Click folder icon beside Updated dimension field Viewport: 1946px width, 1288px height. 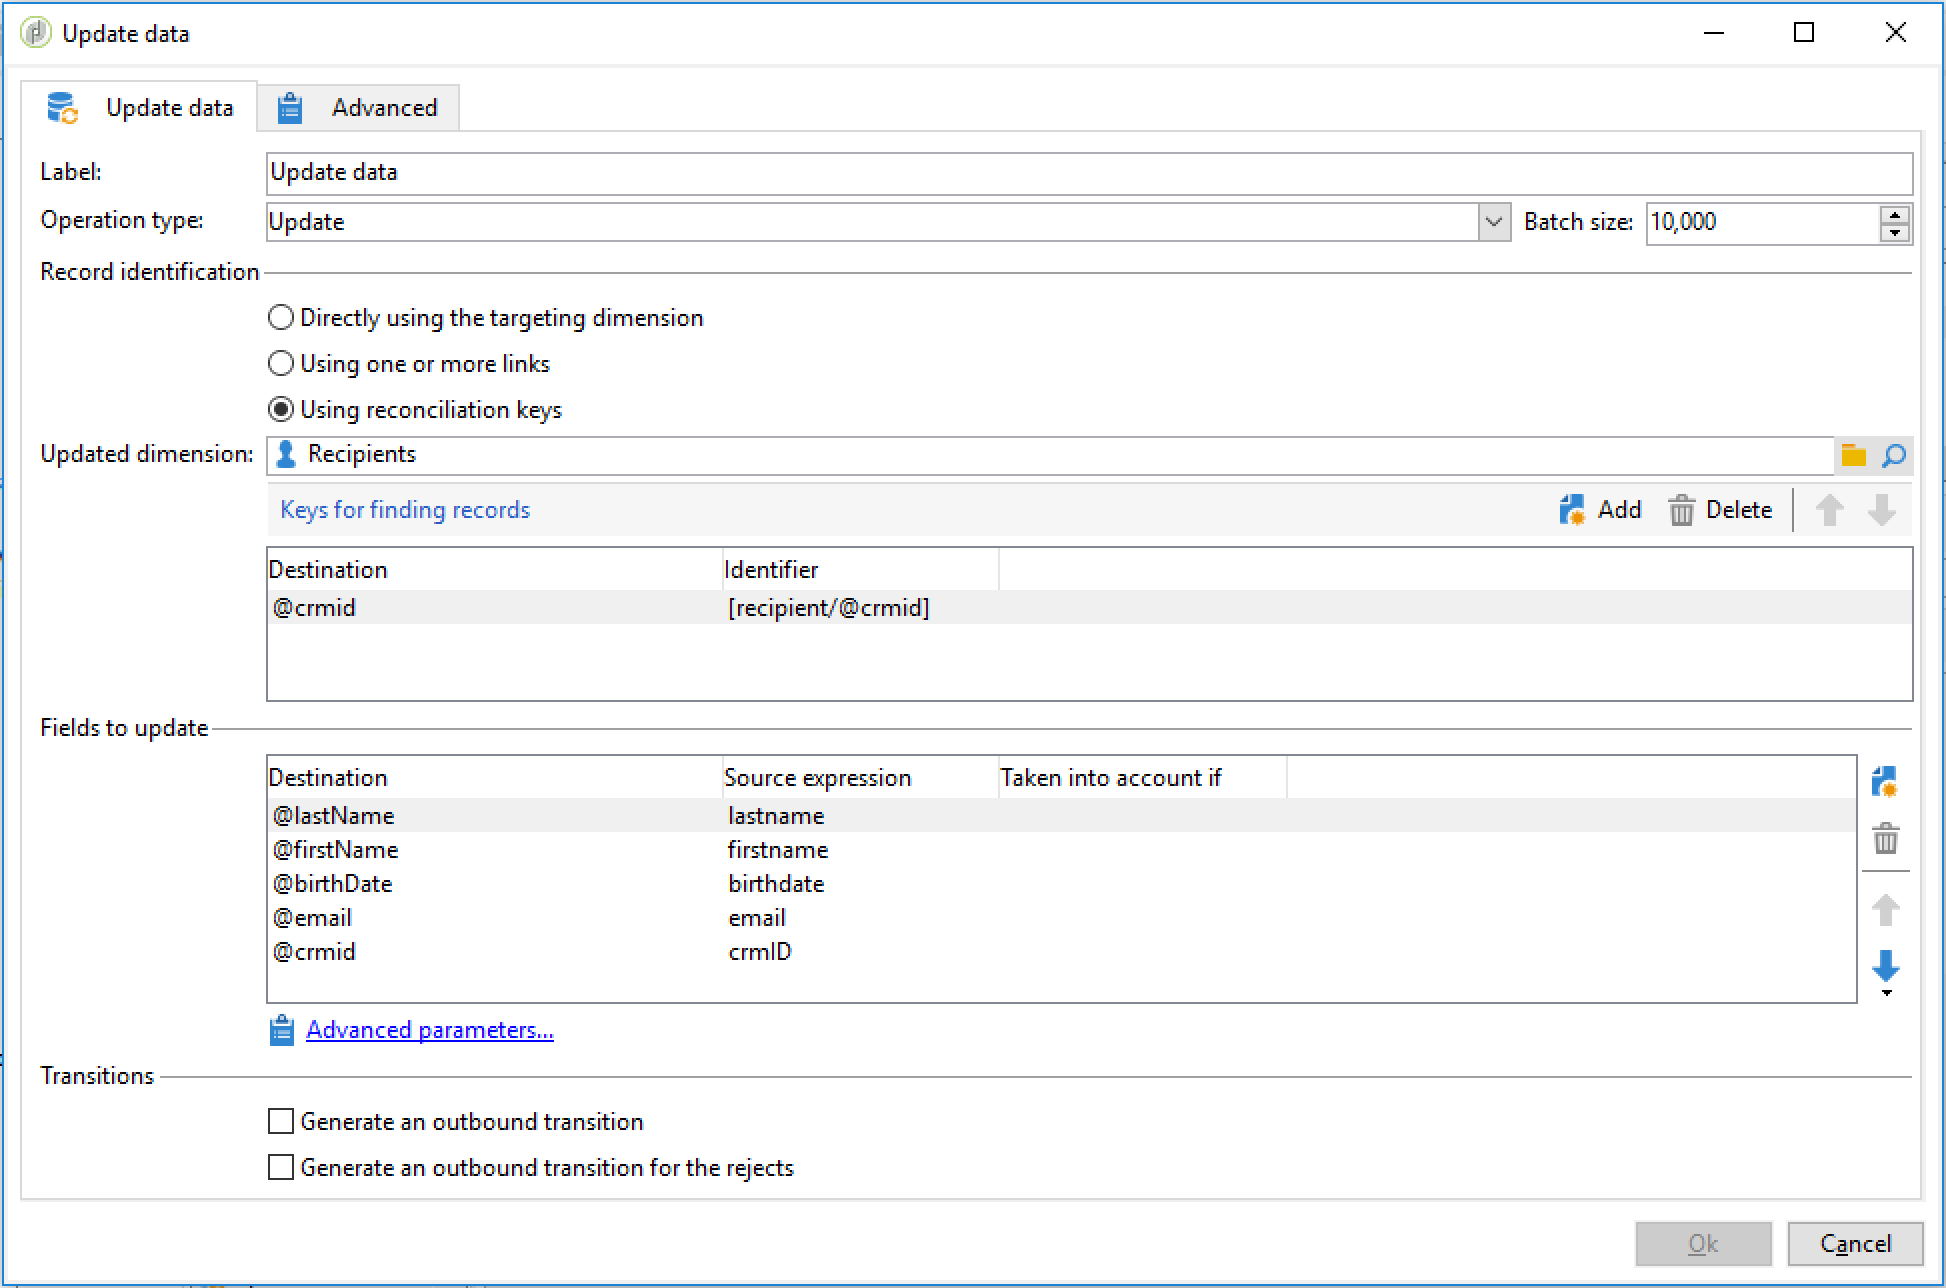pos(1853,455)
